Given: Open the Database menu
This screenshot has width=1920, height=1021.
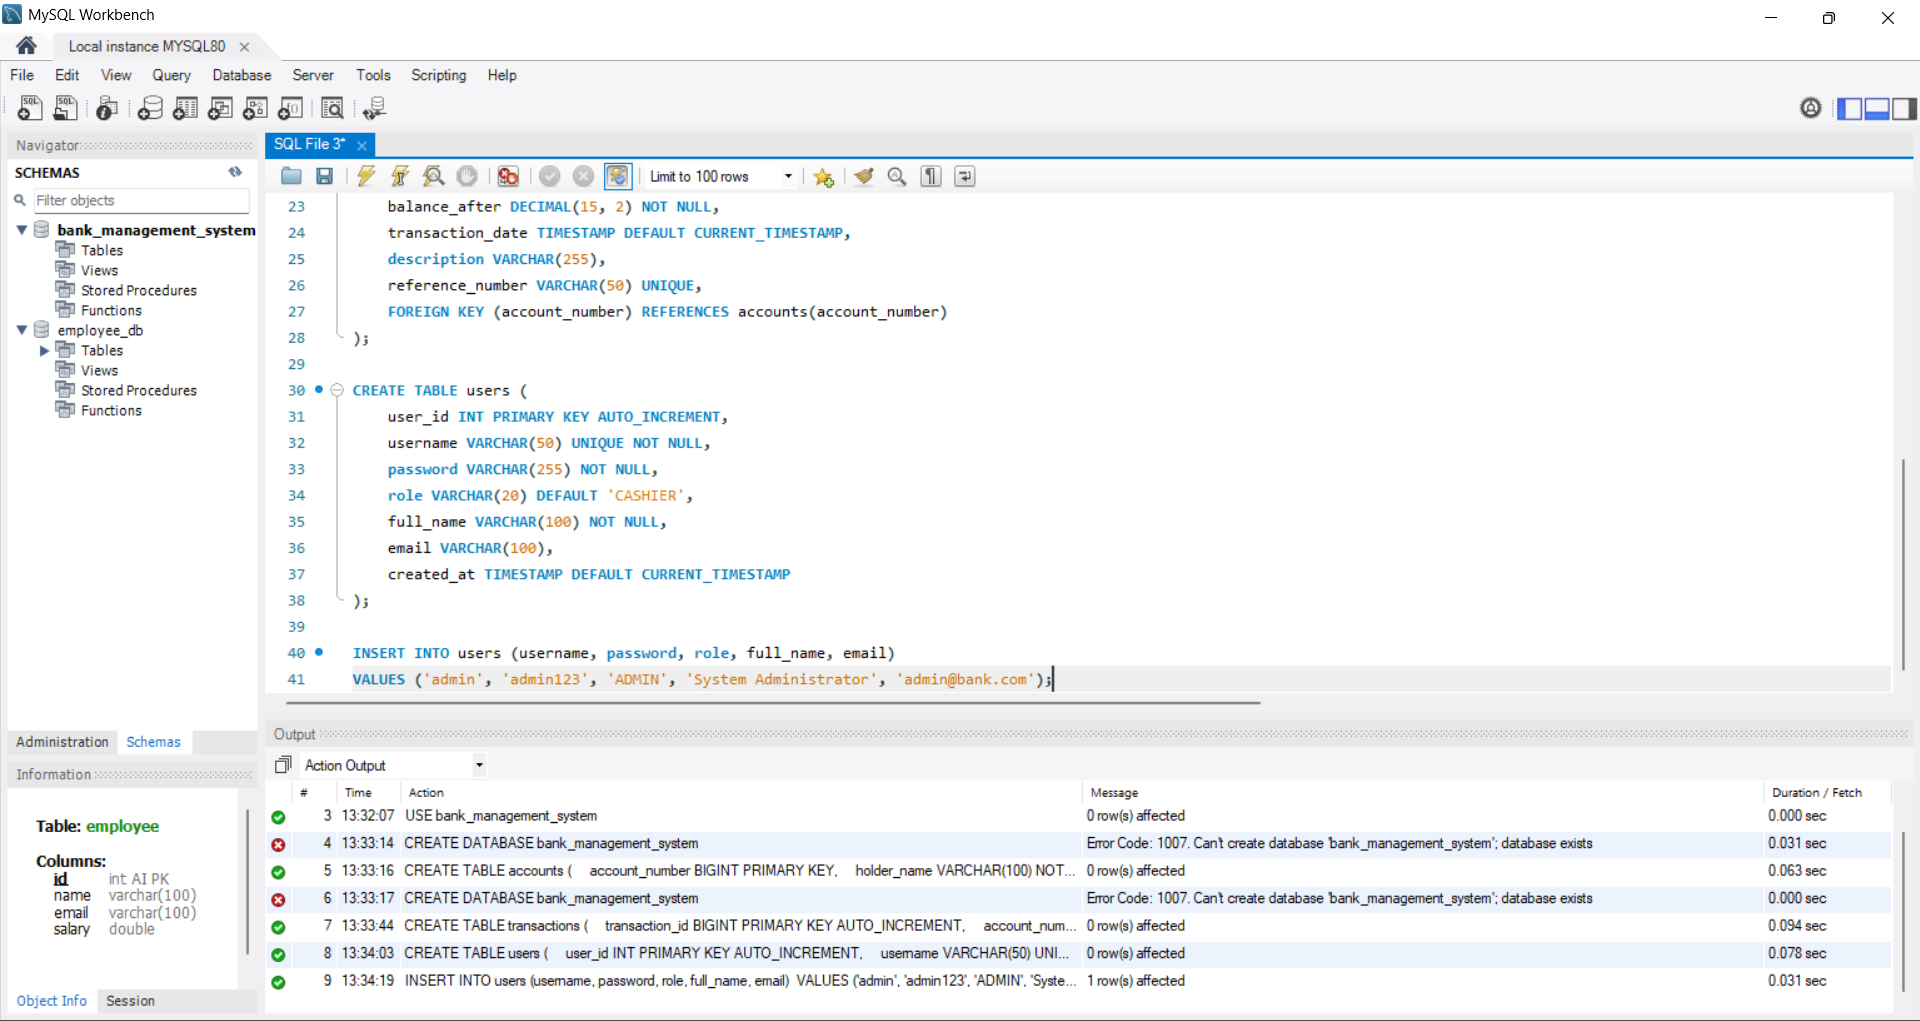Looking at the screenshot, I should [241, 75].
